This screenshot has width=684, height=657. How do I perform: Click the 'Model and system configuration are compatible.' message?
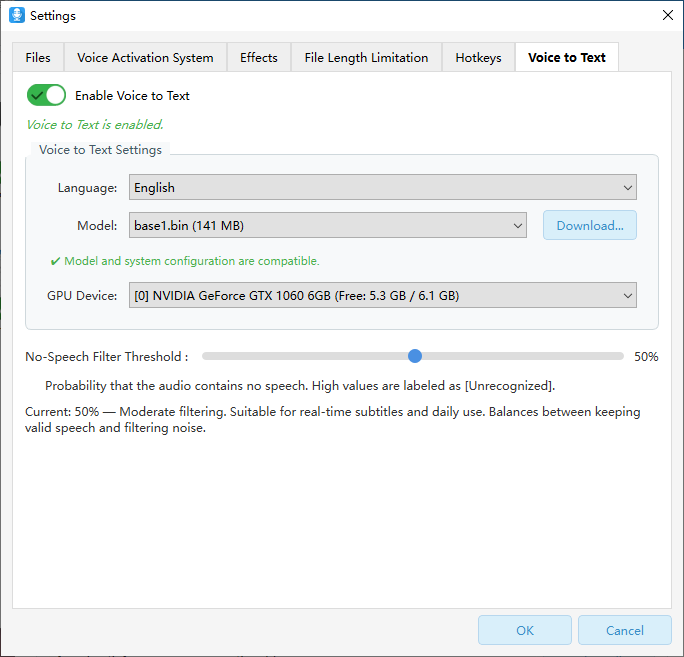[x=192, y=261]
